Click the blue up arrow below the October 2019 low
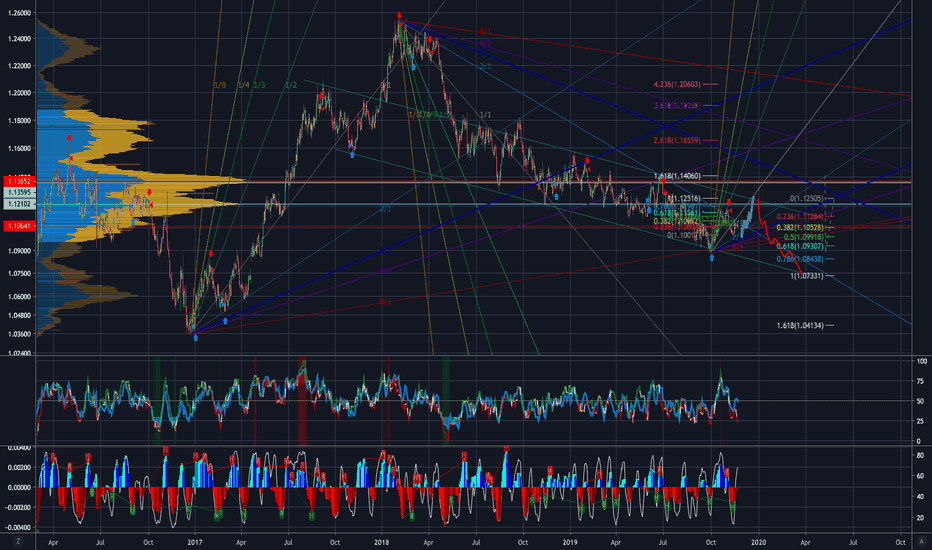The width and height of the screenshot is (932, 550). pos(711,271)
